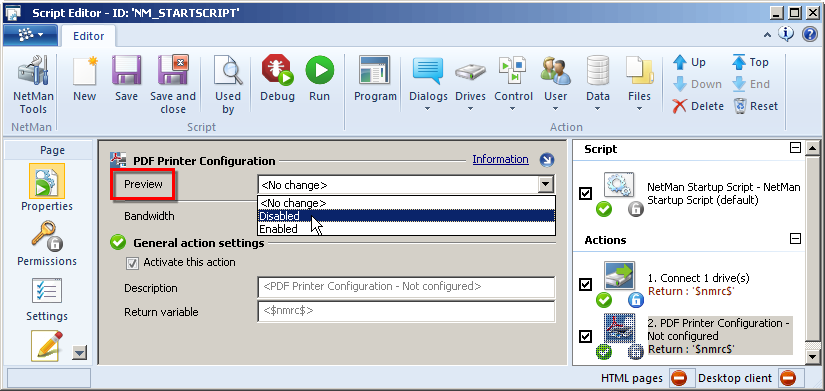This screenshot has height=391, width=825.
Task: Start Debug mode
Action: point(278,79)
